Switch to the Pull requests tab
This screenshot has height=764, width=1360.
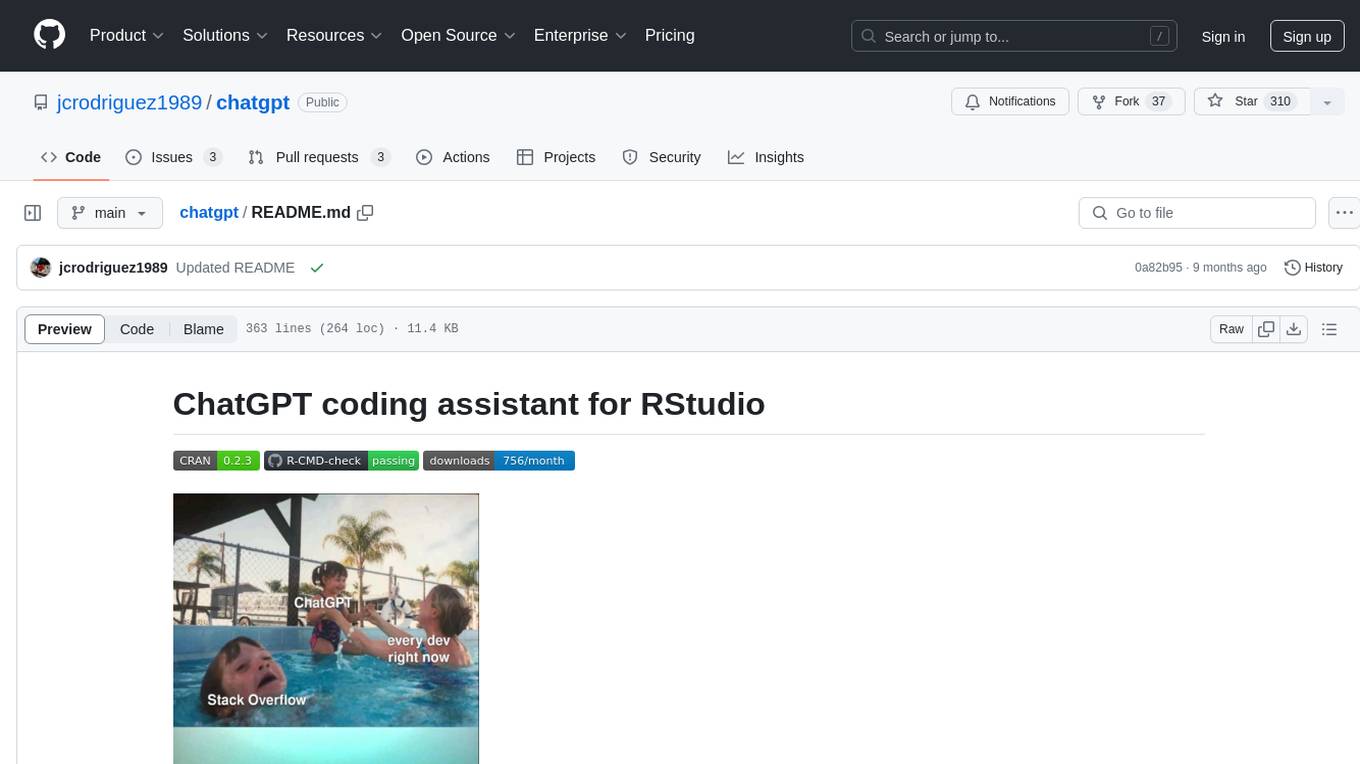click(318, 157)
